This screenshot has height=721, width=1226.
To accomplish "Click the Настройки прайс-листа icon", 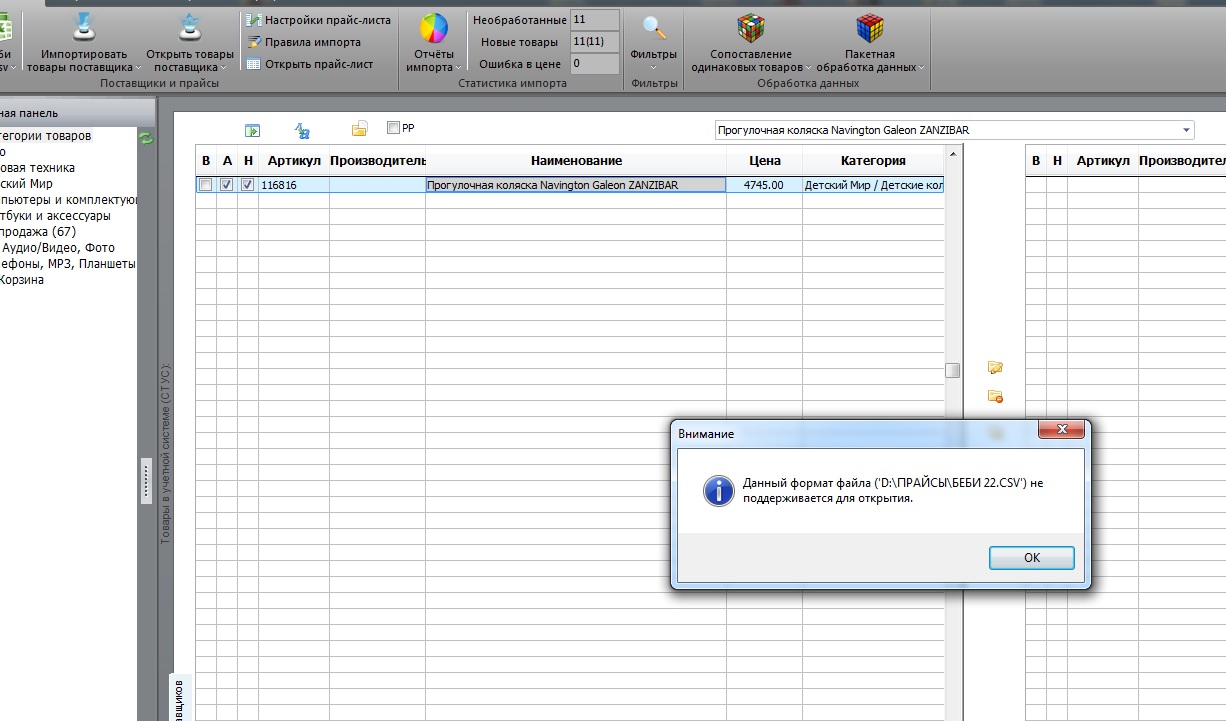I will (253, 20).
